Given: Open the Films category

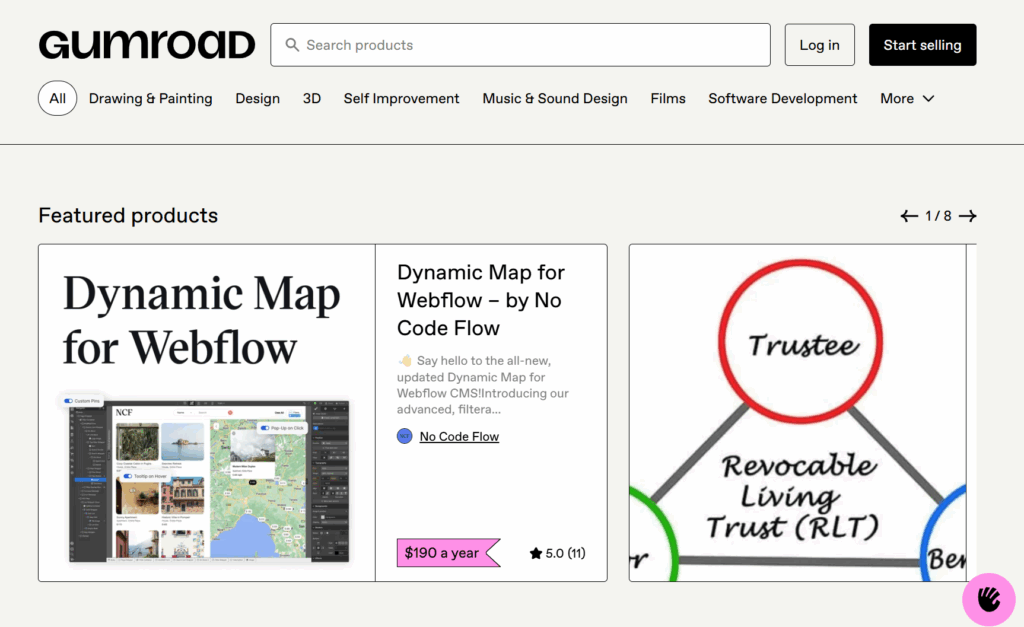Looking at the screenshot, I should pos(667,98).
